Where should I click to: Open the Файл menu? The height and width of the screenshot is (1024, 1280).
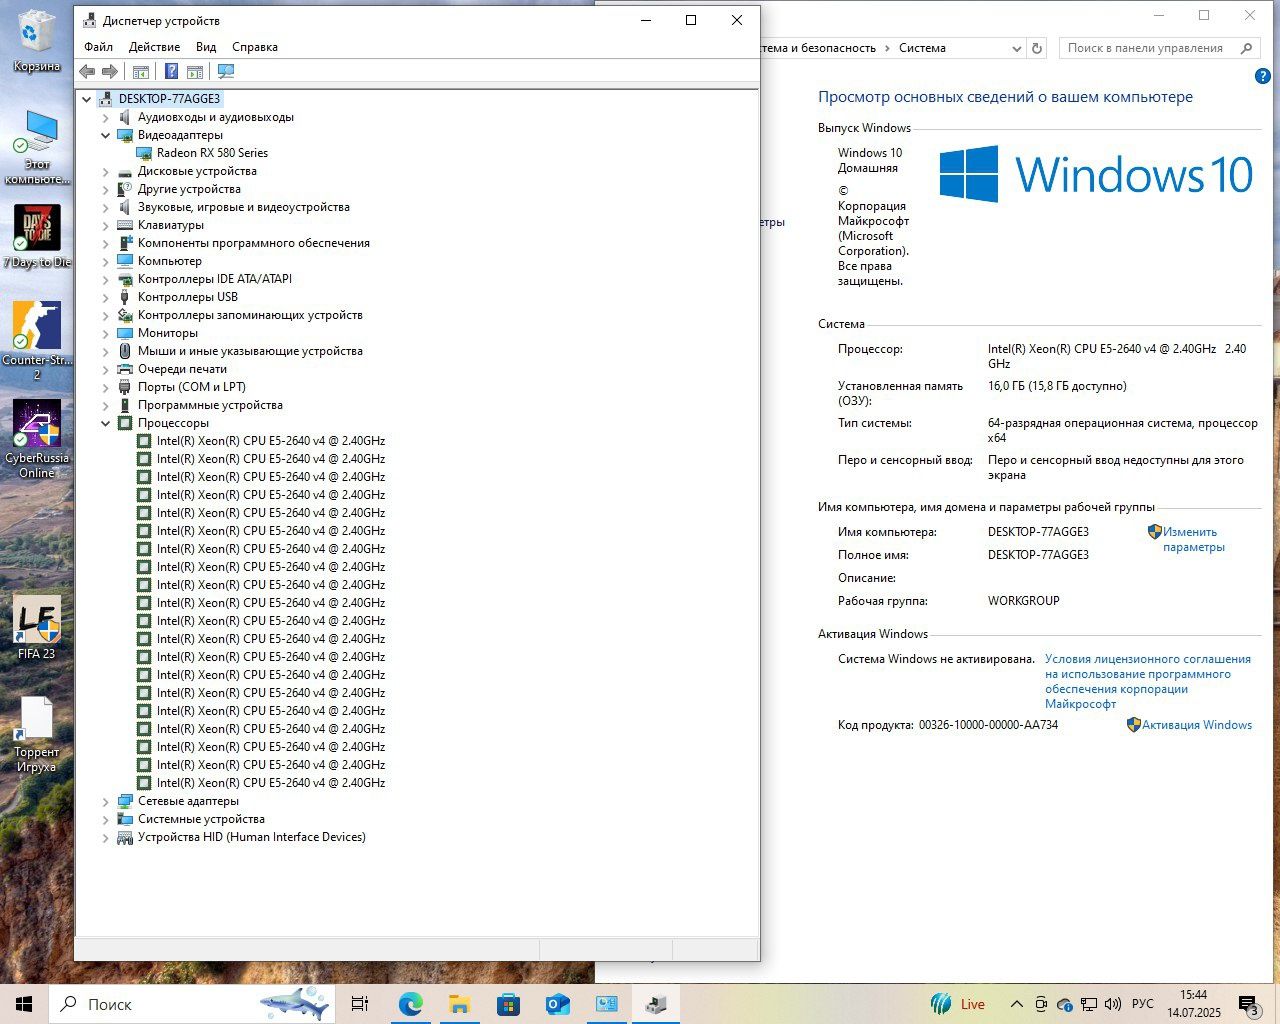click(x=98, y=47)
